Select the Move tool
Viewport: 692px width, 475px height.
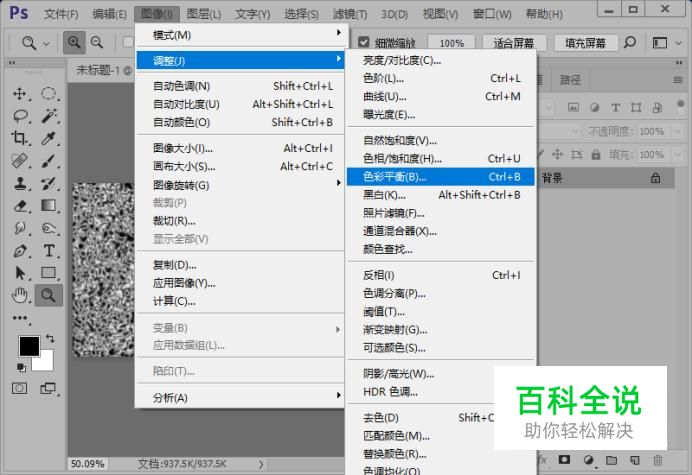(19, 94)
